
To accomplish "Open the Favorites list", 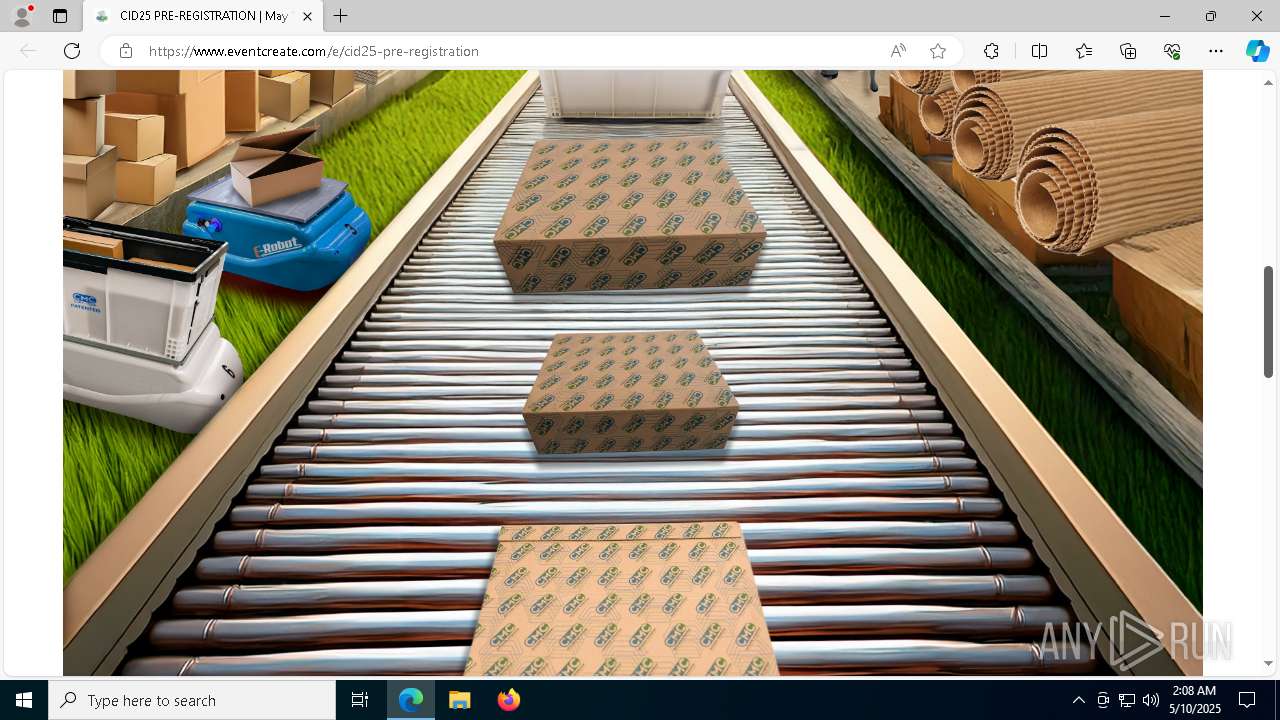I will pyautogui.click(x=1084, y=51).
